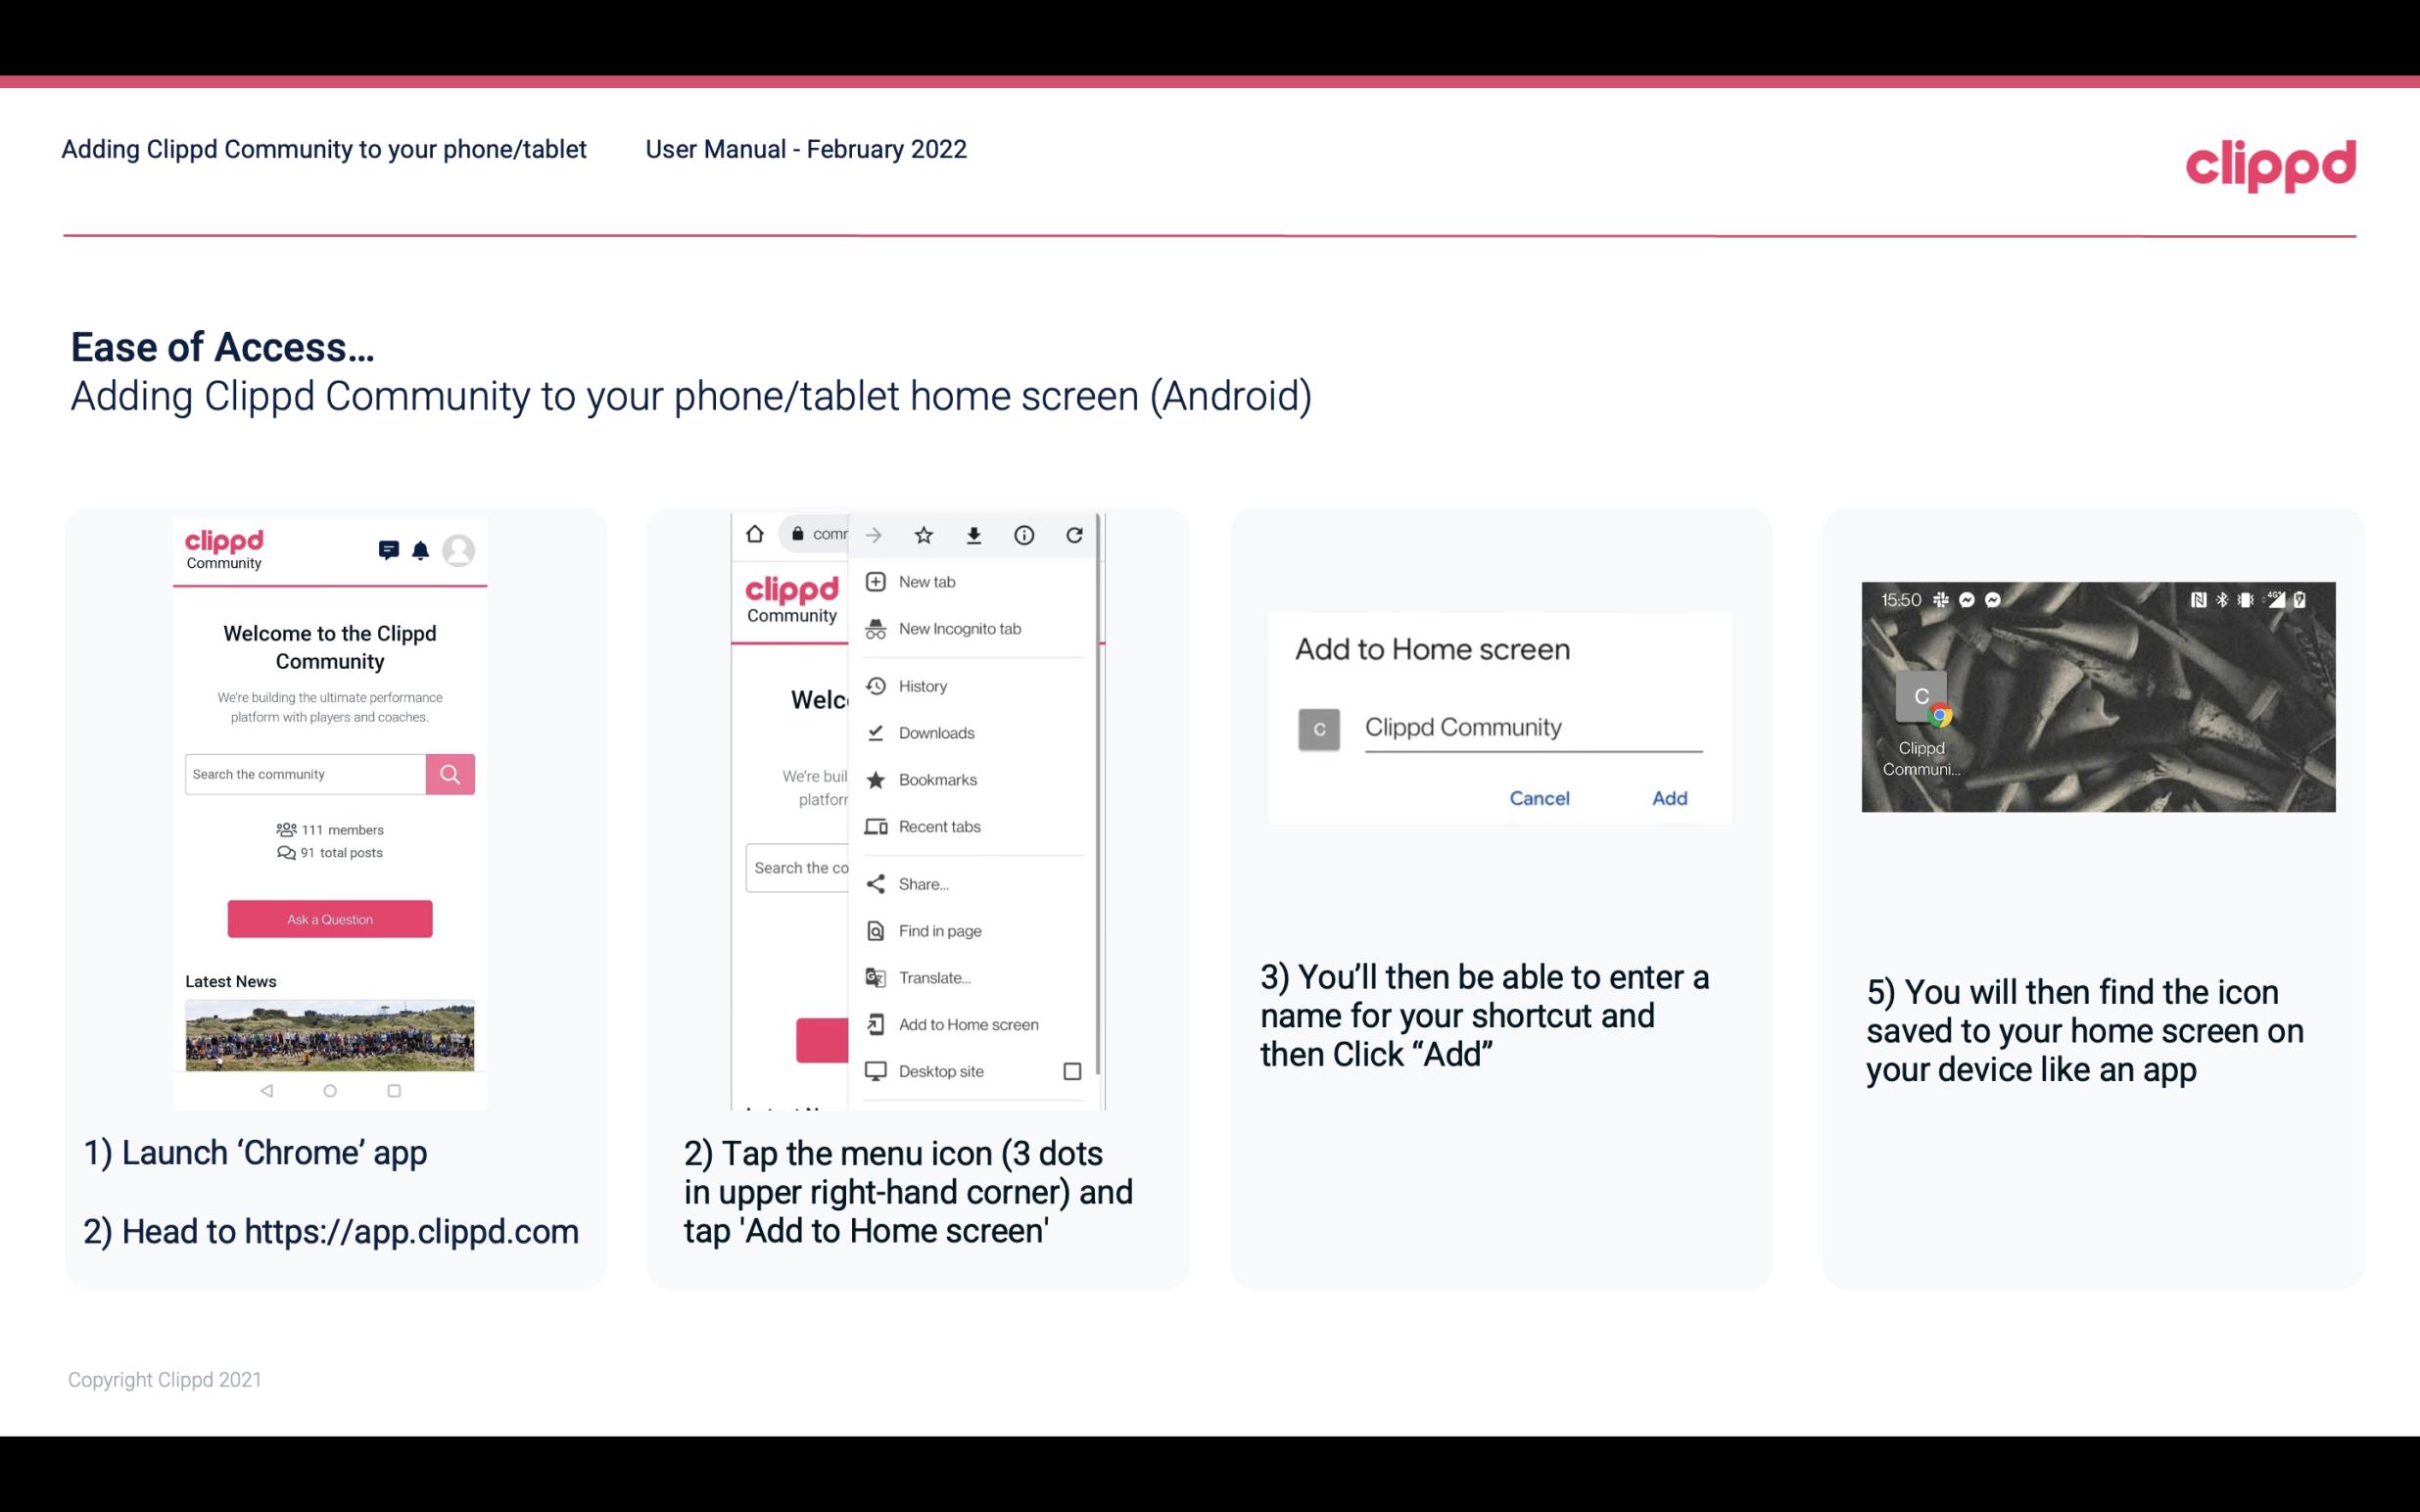This screenshot has height=1512, width=2420.
Task: Click the Clippd Community shortcut name input field
Action: 1528,725
